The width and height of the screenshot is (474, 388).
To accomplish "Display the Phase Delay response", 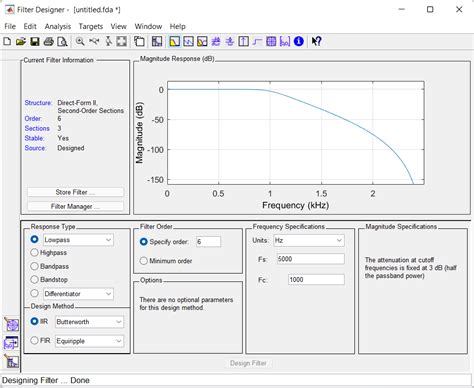I will [x=230, y=42].
